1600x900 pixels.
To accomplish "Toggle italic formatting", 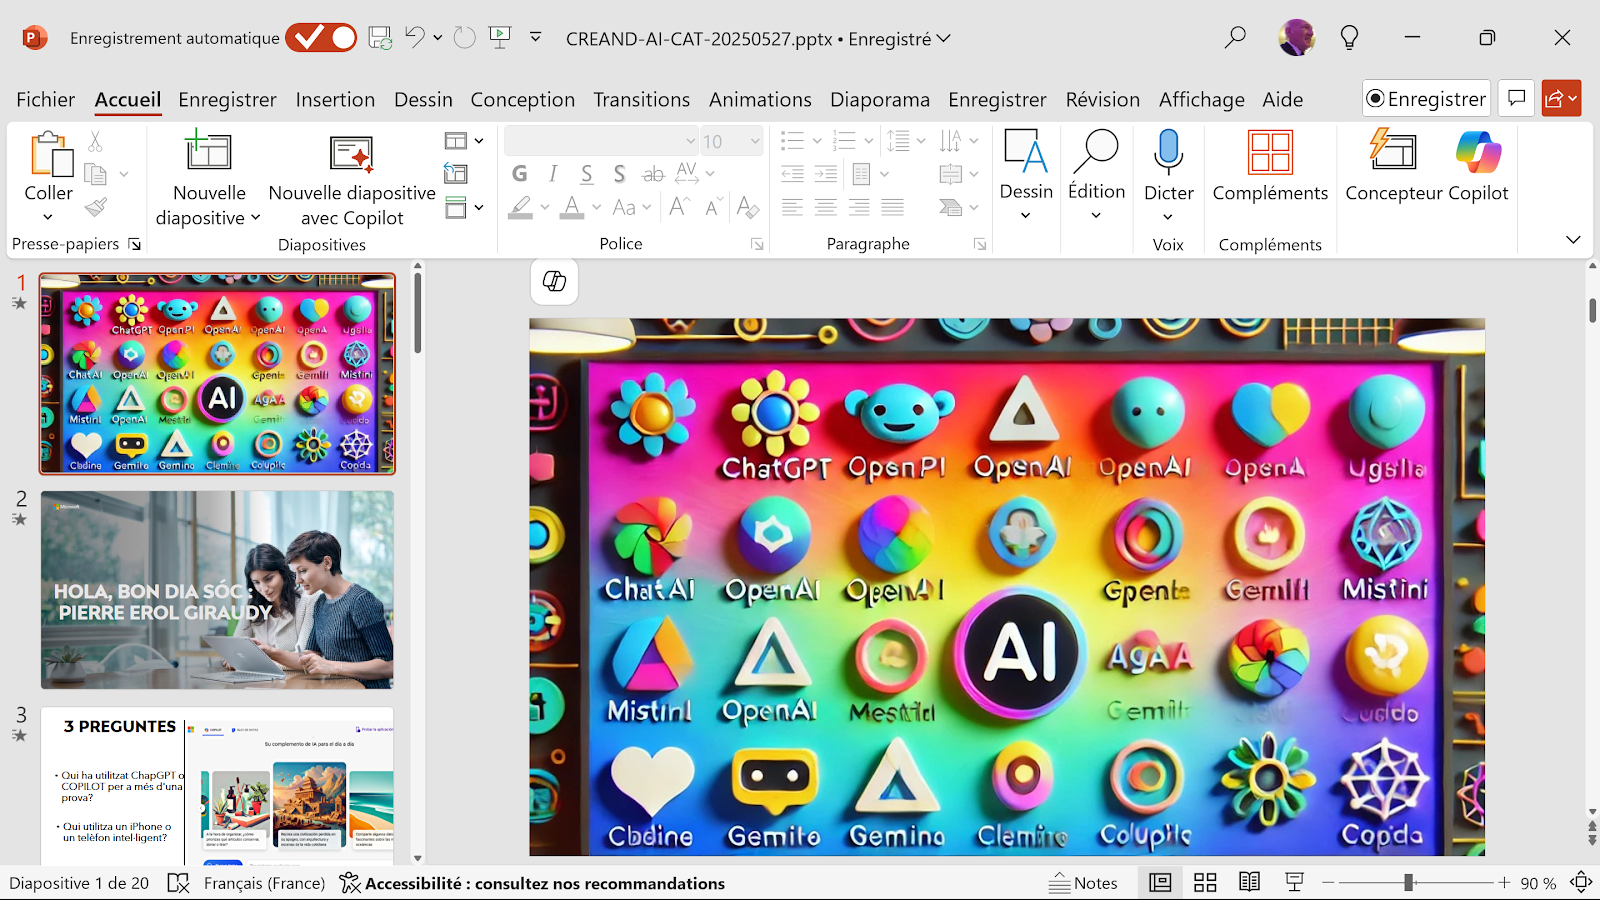I will [x=553, y=174].
